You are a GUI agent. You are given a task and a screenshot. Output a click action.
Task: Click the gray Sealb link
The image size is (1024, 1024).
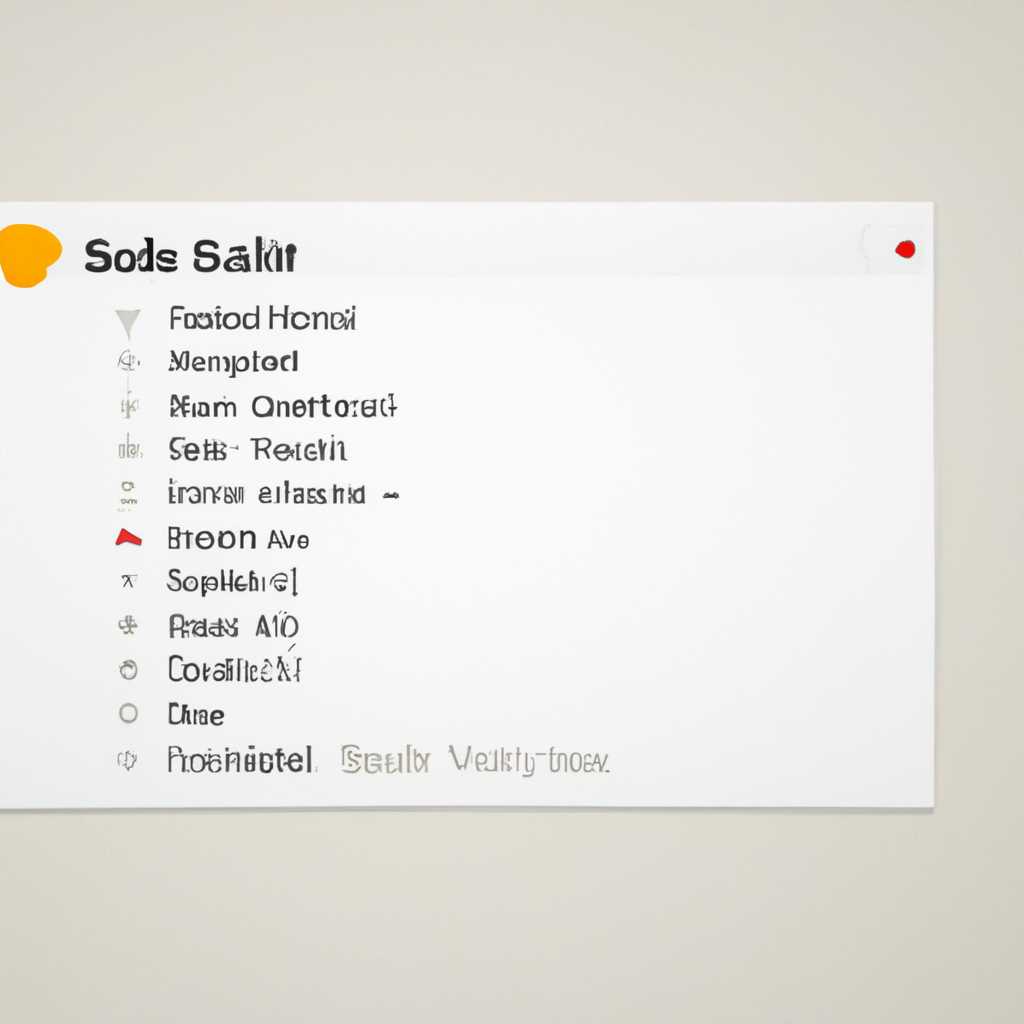[385, 761]
